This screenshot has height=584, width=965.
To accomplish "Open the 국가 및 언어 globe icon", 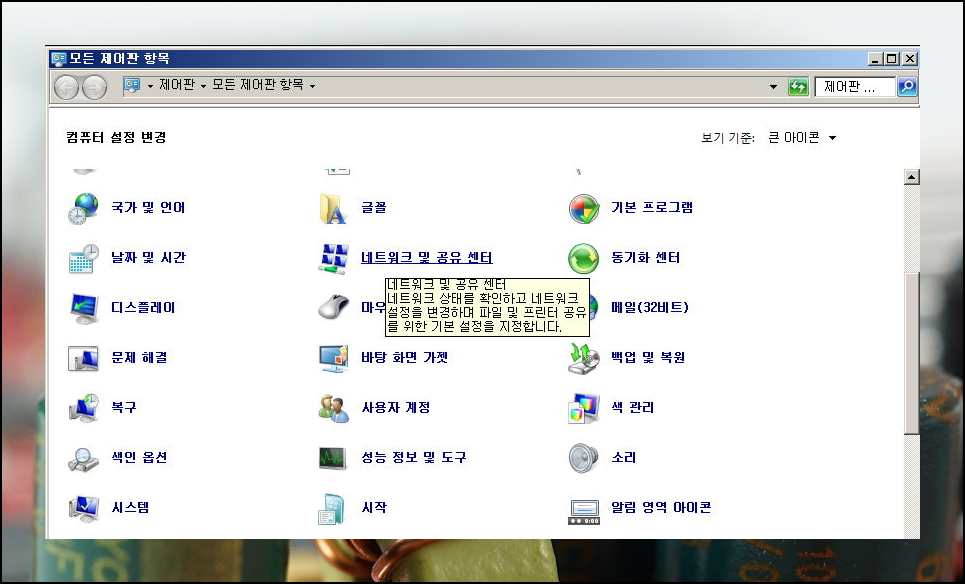I will pyautogui.click(x=83, y=208).
